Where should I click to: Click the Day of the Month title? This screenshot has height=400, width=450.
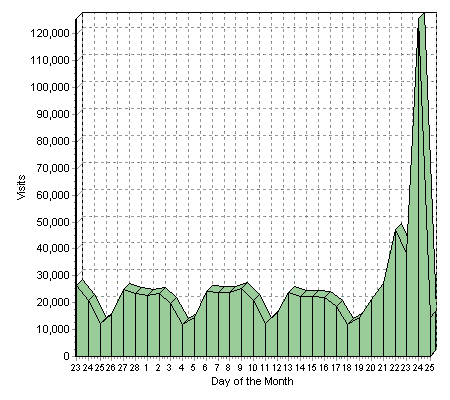click(252, 381)
